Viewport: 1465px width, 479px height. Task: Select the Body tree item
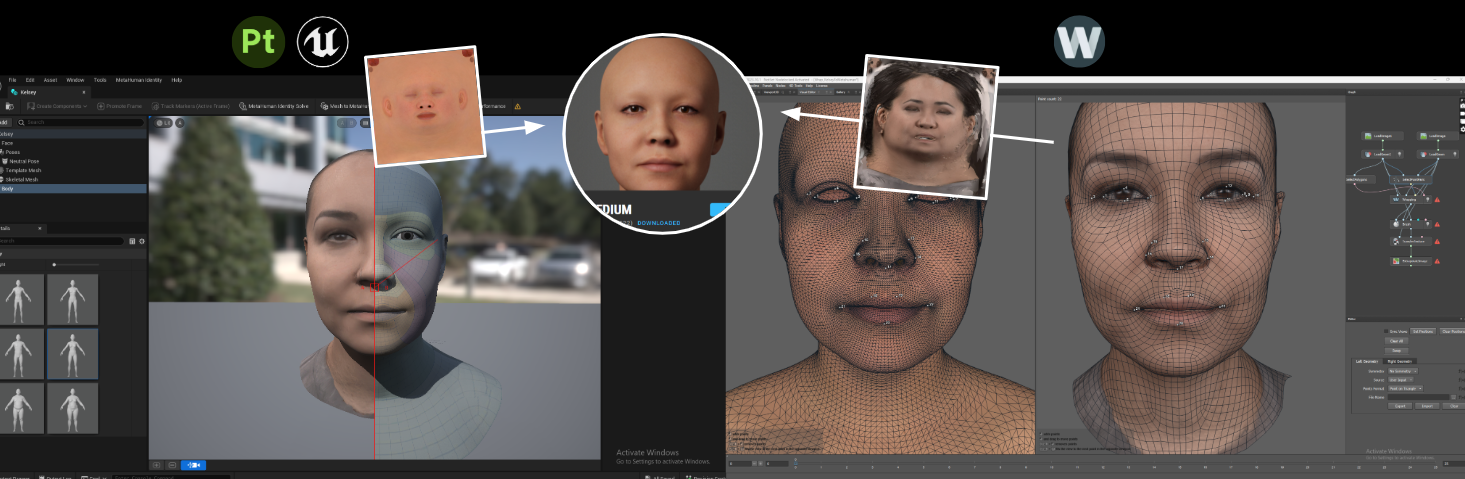[x=73, y=189]
